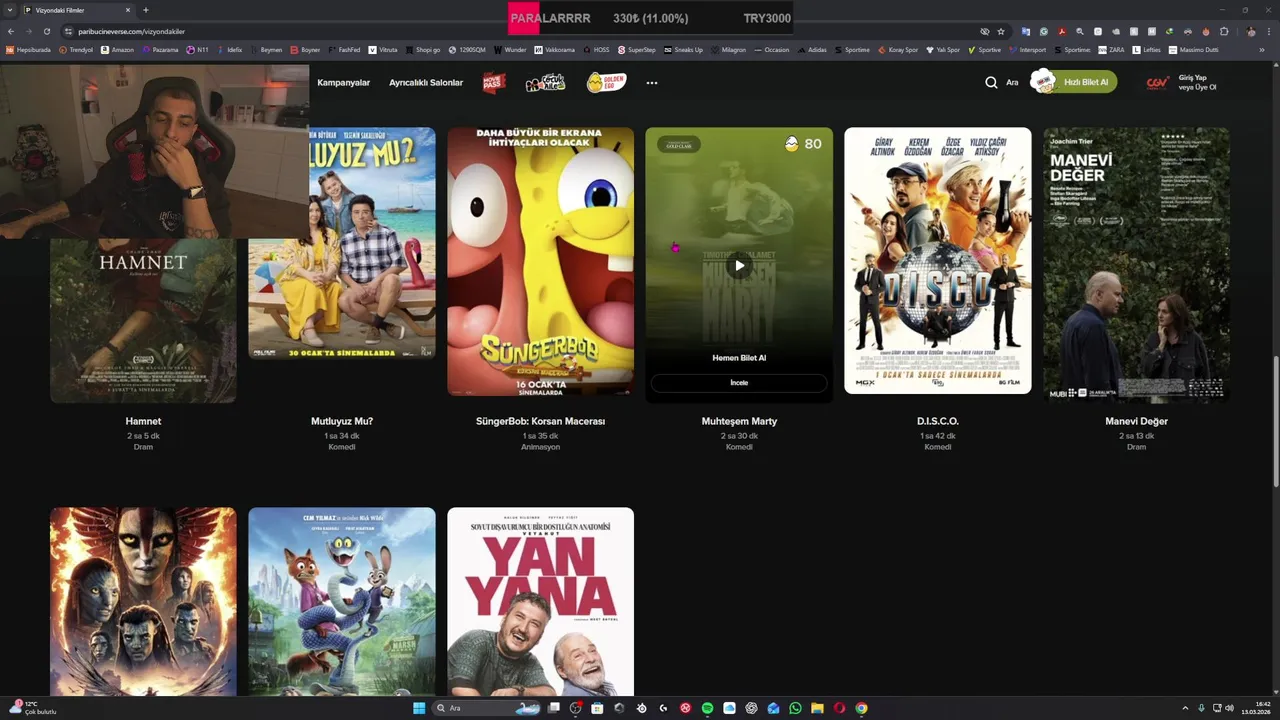Open the Manevi Değer movie poster

coord(1136,265)
